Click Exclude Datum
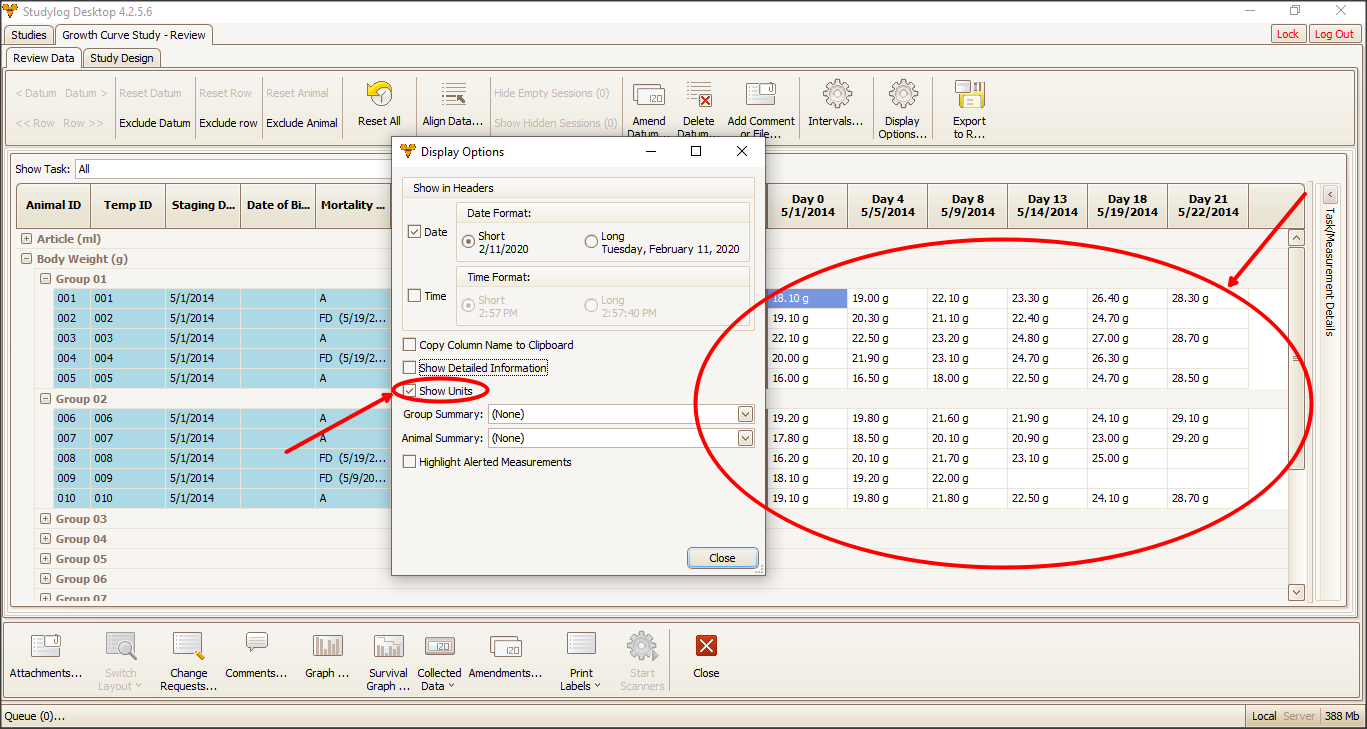The width and height of the screenshot is (1367, 729). tap(155, 123)
